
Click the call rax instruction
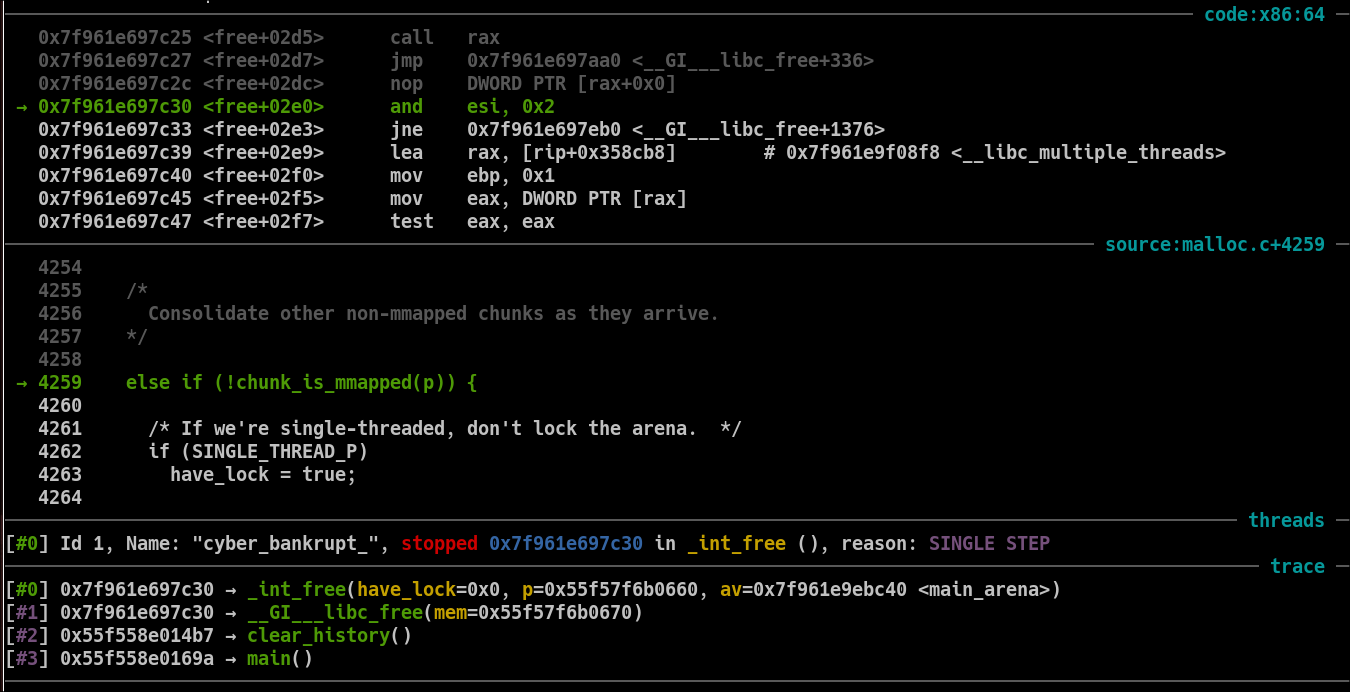tap(444, 38)
